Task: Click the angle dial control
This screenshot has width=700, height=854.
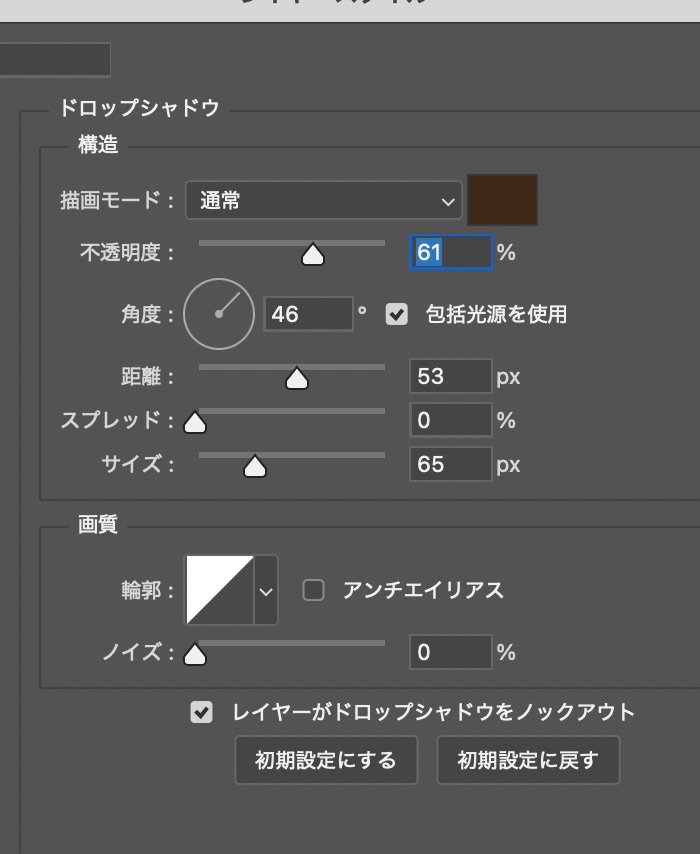Action: [x=219, y=314]
